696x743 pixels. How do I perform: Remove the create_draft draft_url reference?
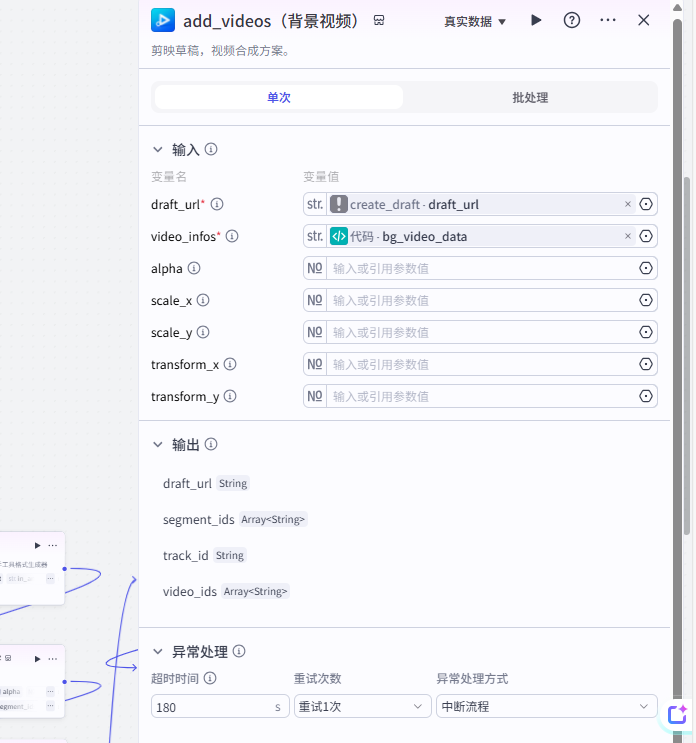pos(628,204)
